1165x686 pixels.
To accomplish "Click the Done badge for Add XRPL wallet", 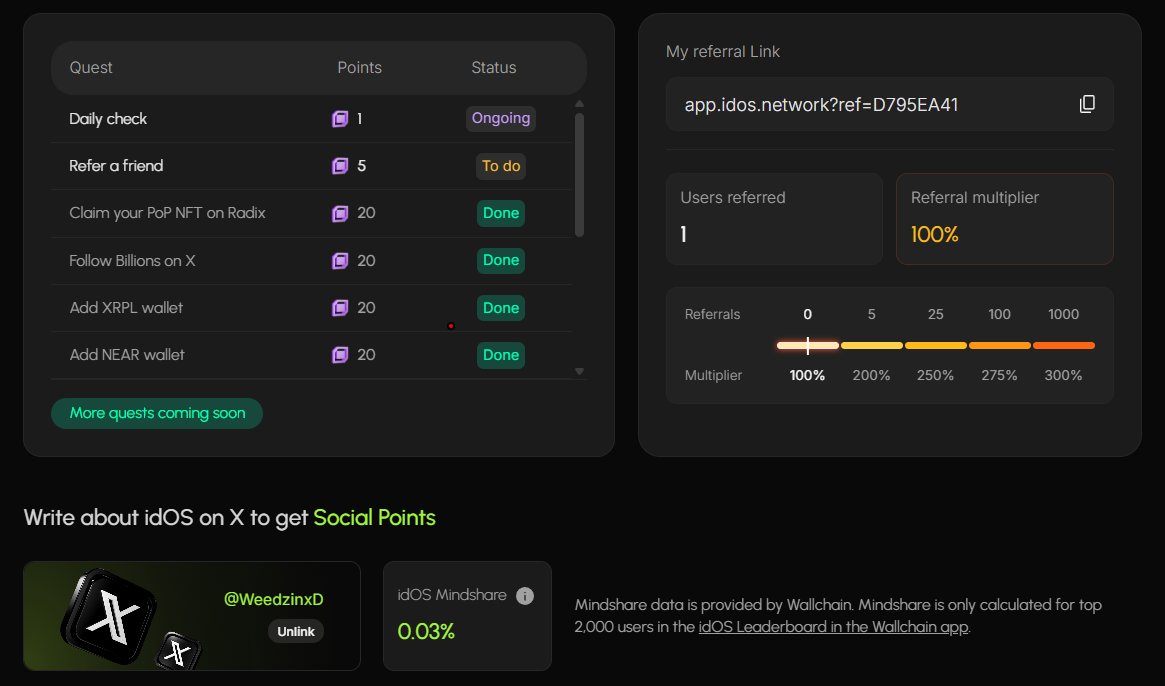I will click(501, 308).
